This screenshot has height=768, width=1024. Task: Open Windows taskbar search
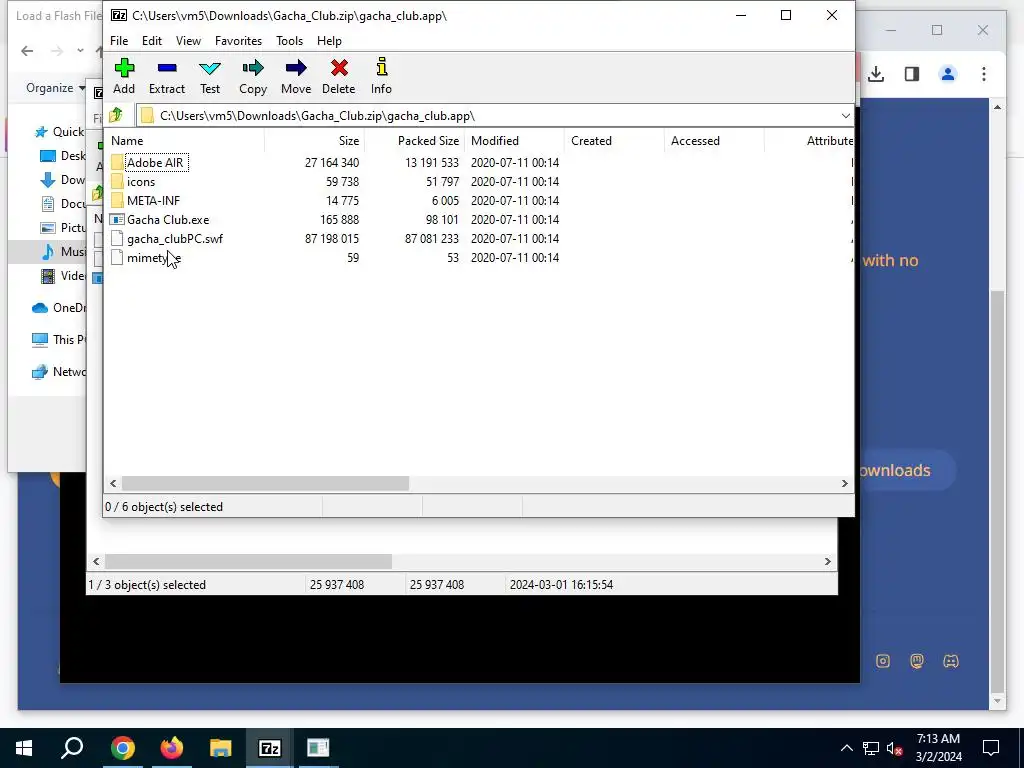tap(72, 748)
